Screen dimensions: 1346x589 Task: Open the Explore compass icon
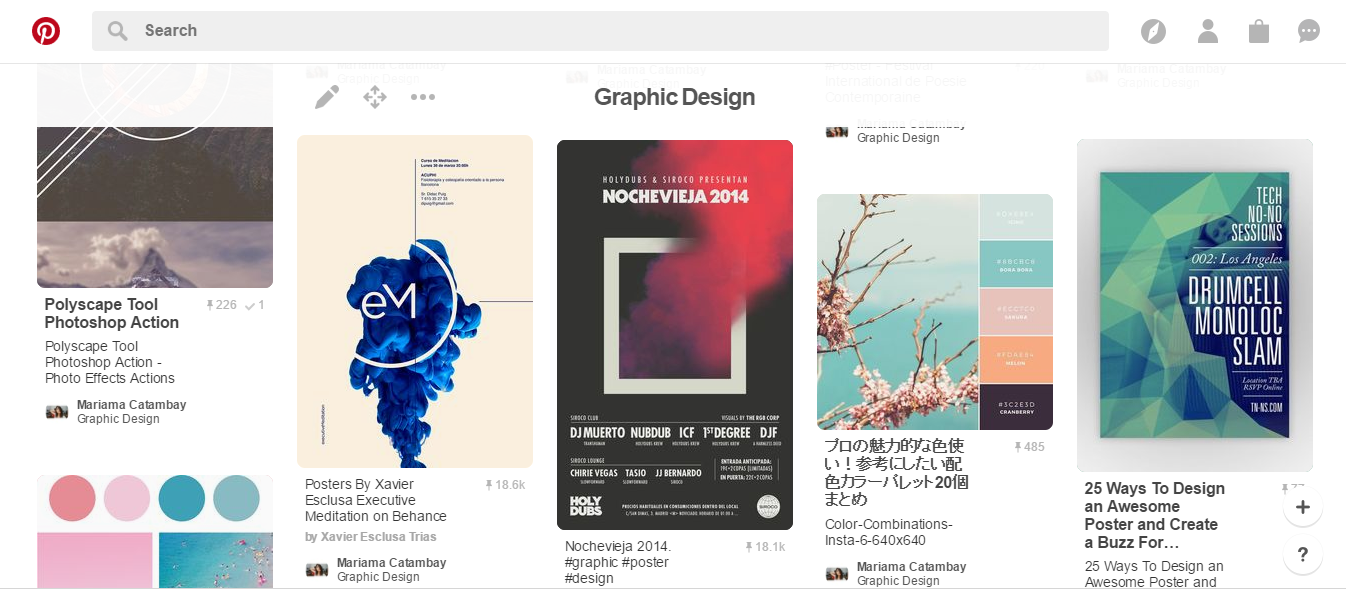[1153, 31]
